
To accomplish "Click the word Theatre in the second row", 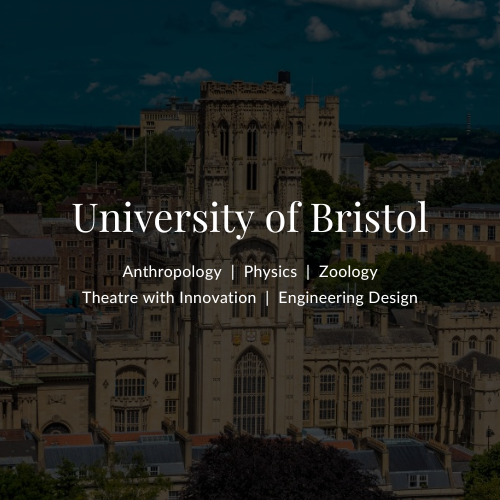I will point(110,298).
